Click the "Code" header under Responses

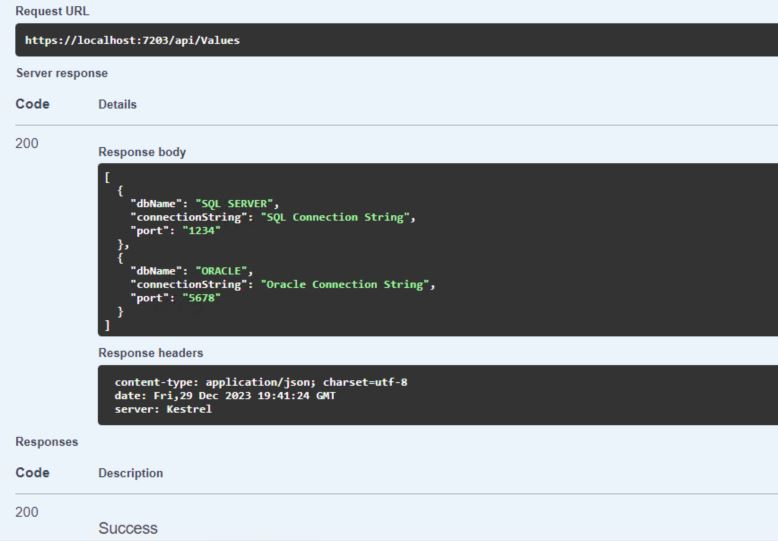[32, 473]
